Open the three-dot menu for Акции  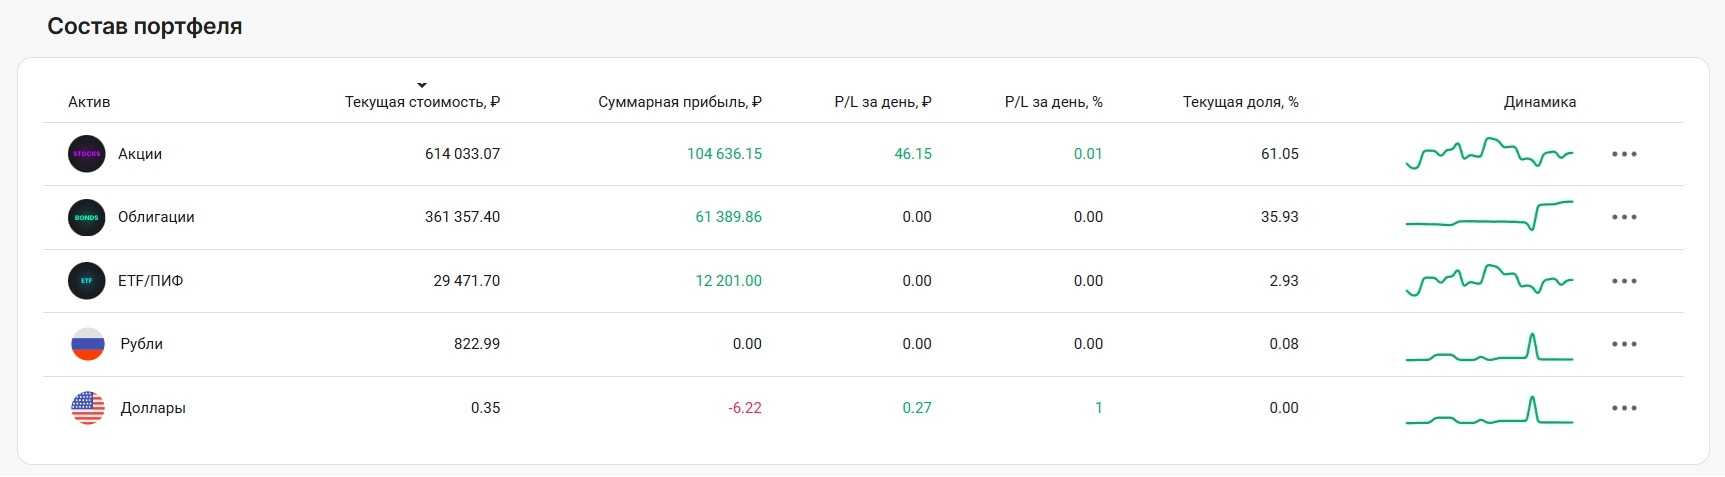[x=1624, y=154]
